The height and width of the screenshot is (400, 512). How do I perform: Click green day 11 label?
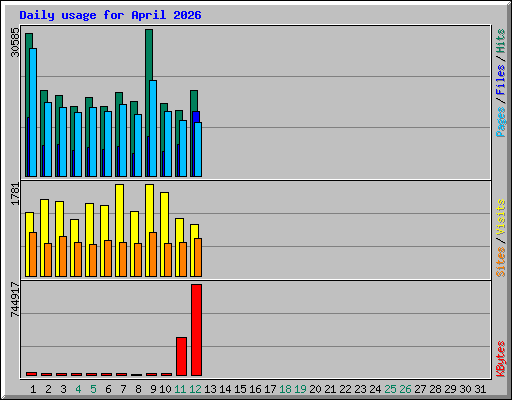pos(180,389)
